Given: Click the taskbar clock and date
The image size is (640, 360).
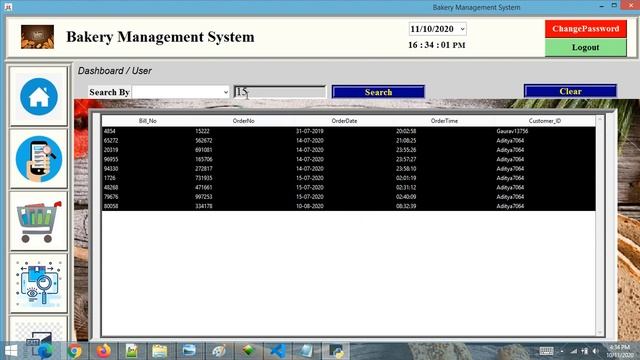Looking at the screenshot, I should 620,351.
